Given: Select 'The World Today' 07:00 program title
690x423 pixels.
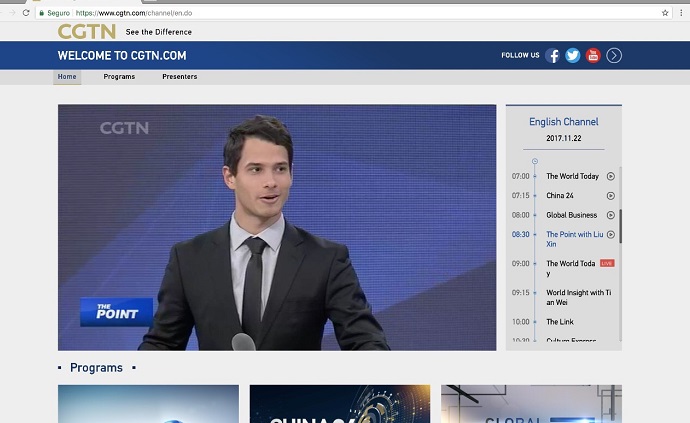Looking at the screenshot, I should coord(573,176).
